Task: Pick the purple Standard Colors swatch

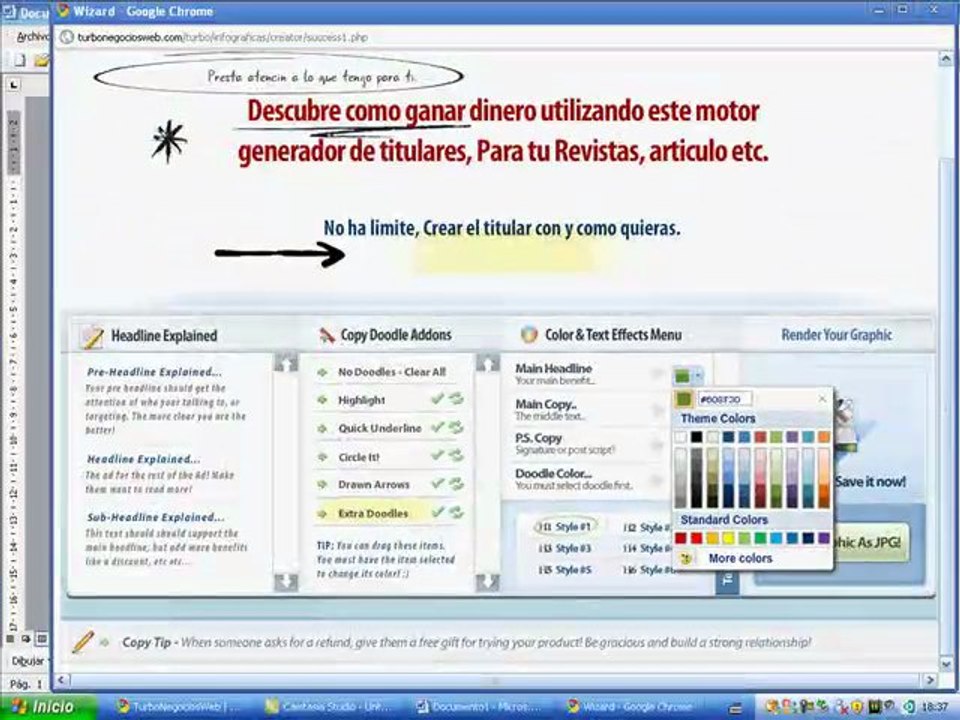Action: coord(824,538)
